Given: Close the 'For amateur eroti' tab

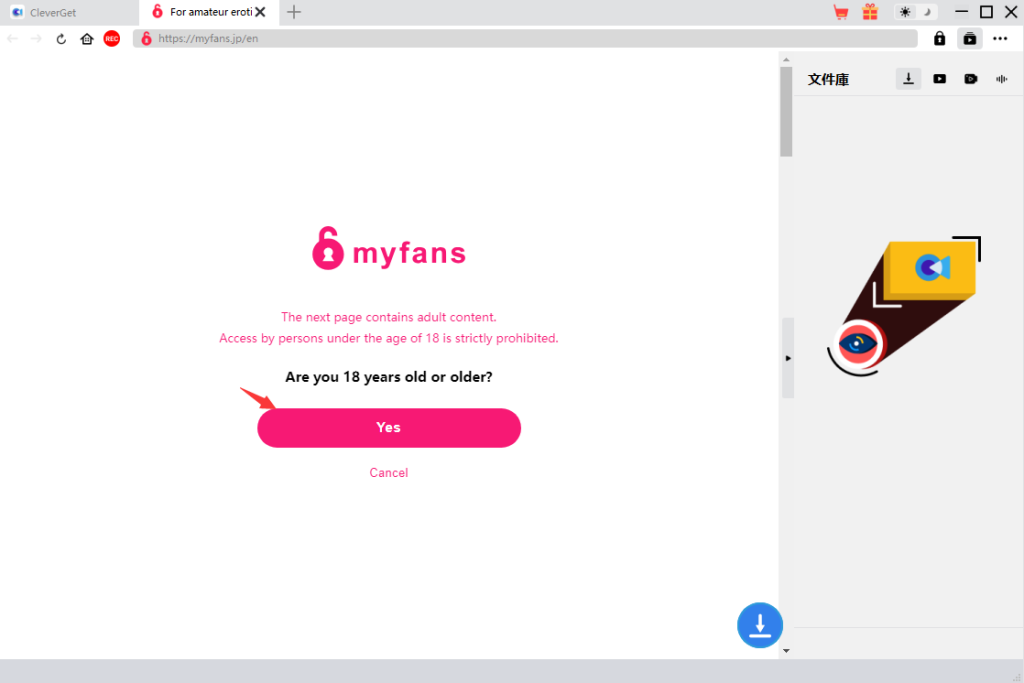Looking at the screenshot, I should (x=261, y=12).
